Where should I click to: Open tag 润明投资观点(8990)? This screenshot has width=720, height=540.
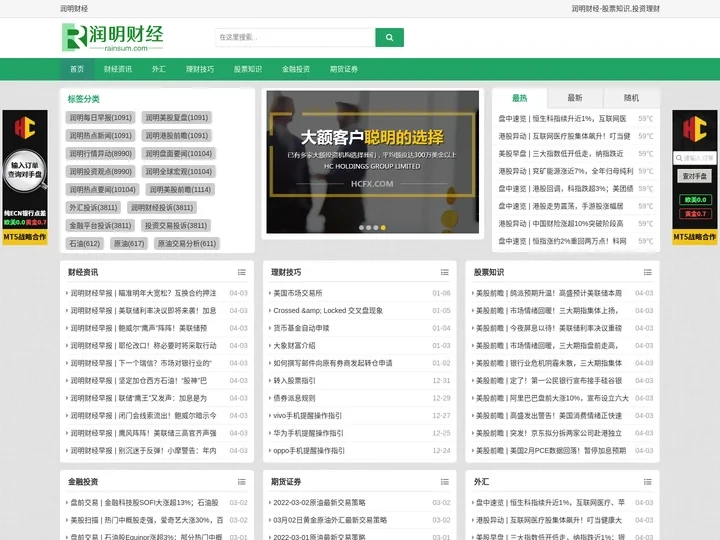coord(101,172)
